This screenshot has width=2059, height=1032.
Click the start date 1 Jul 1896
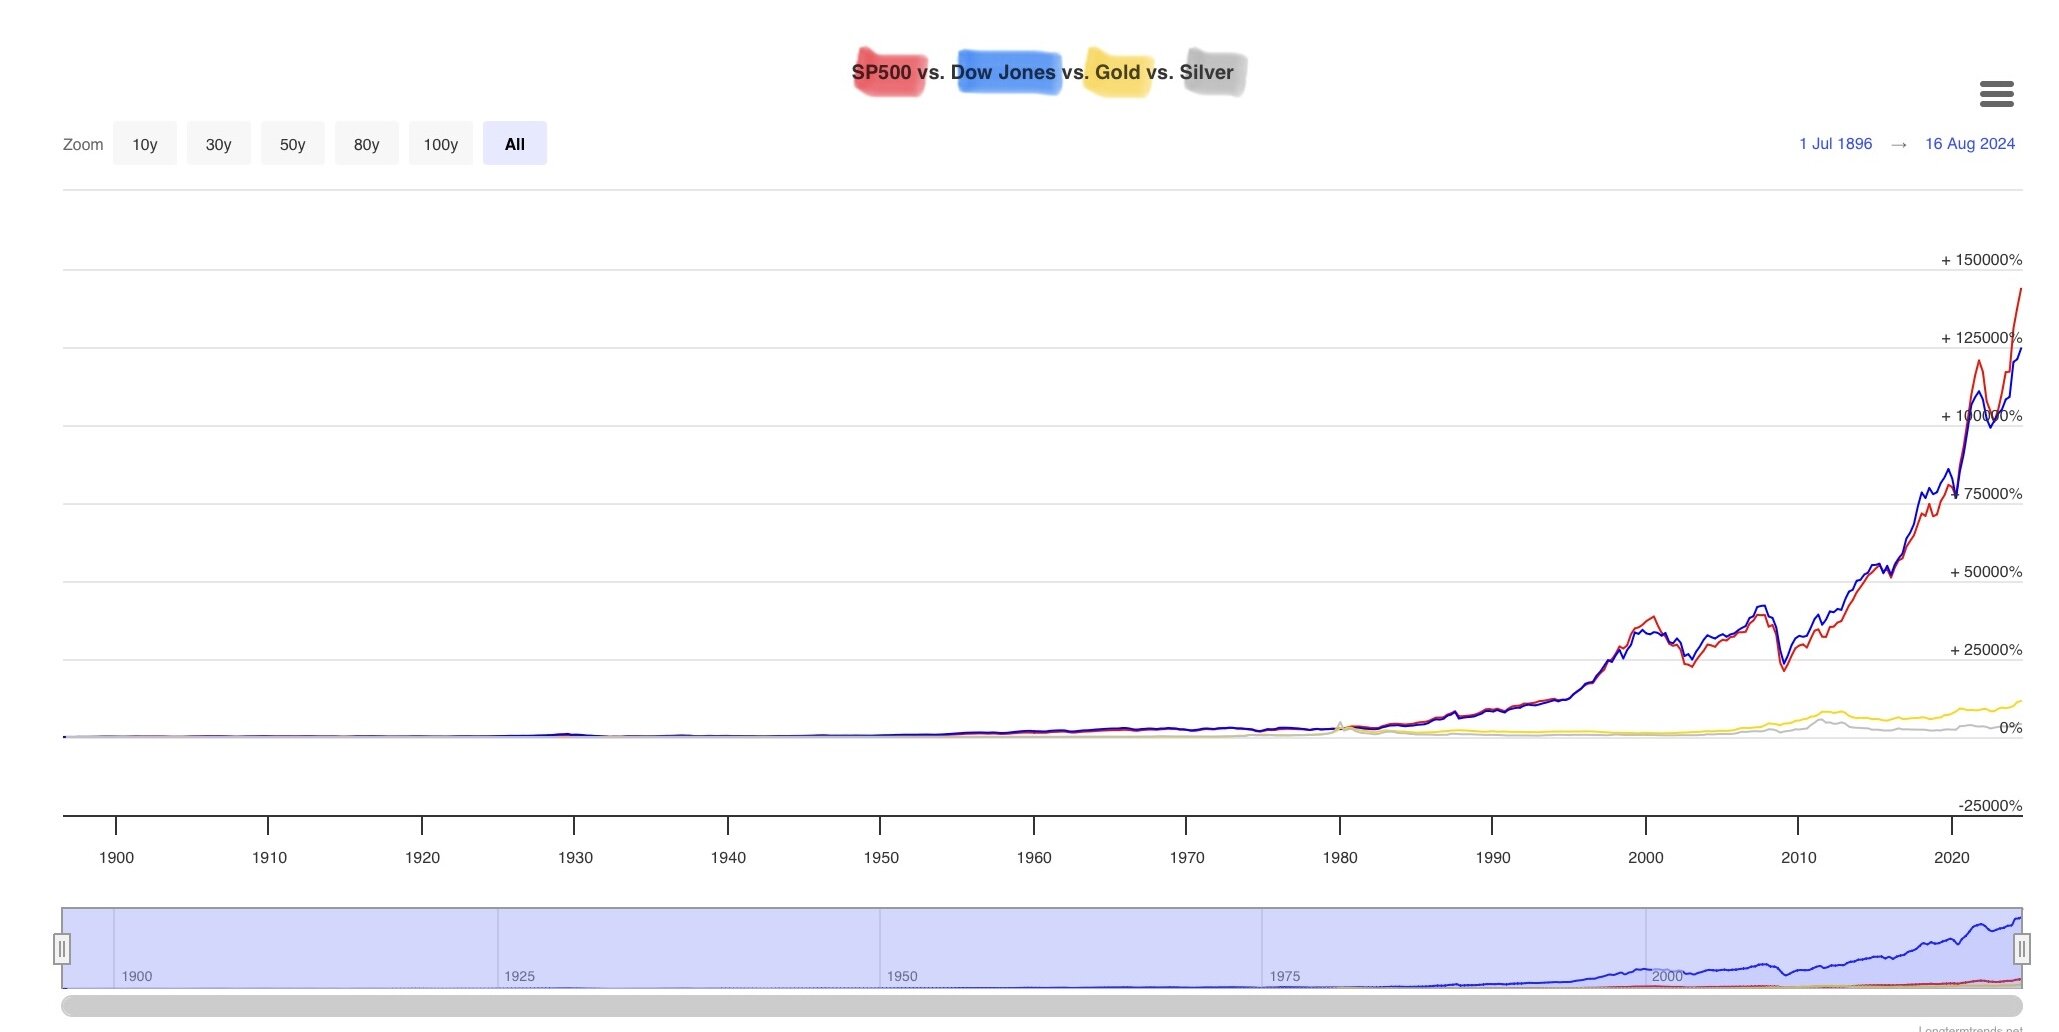1835,144
